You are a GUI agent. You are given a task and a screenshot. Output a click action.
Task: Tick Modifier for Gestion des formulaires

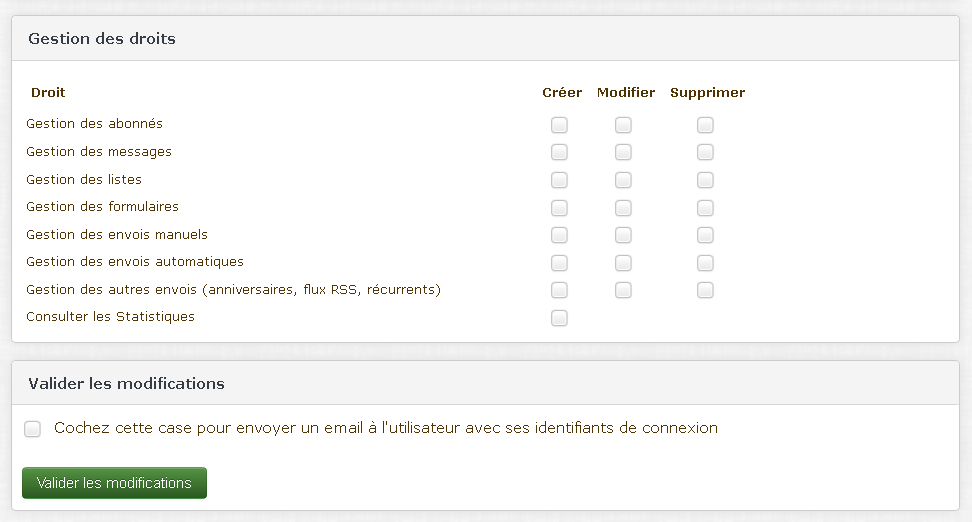(x=623, y=208)
